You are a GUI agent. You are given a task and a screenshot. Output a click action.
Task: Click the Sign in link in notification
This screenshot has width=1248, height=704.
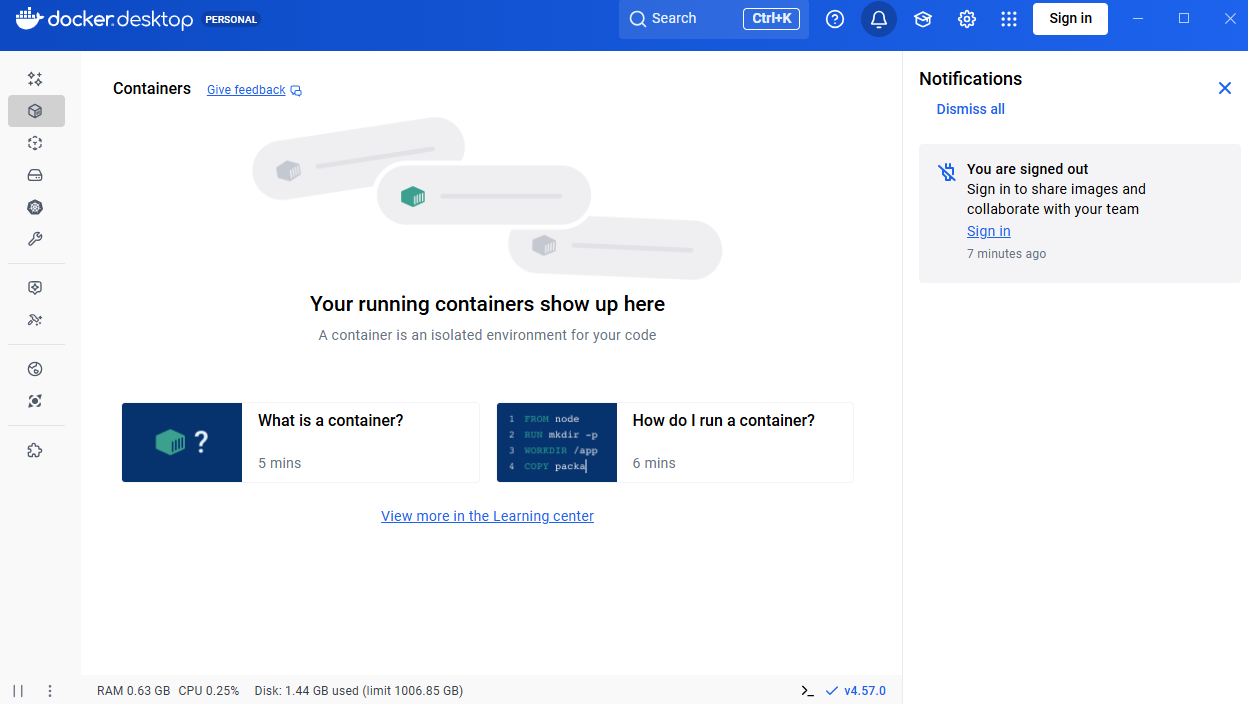click(988, 231)
